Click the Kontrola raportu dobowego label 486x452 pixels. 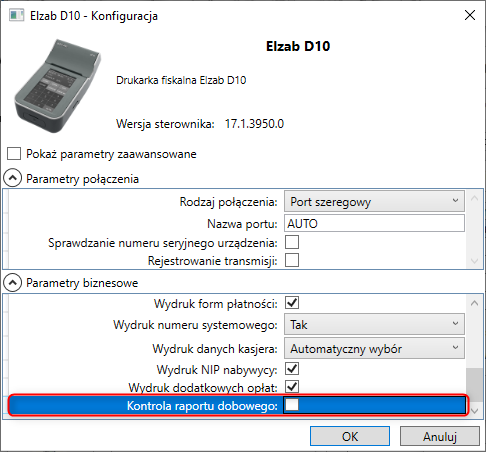[x=202, y=406]
